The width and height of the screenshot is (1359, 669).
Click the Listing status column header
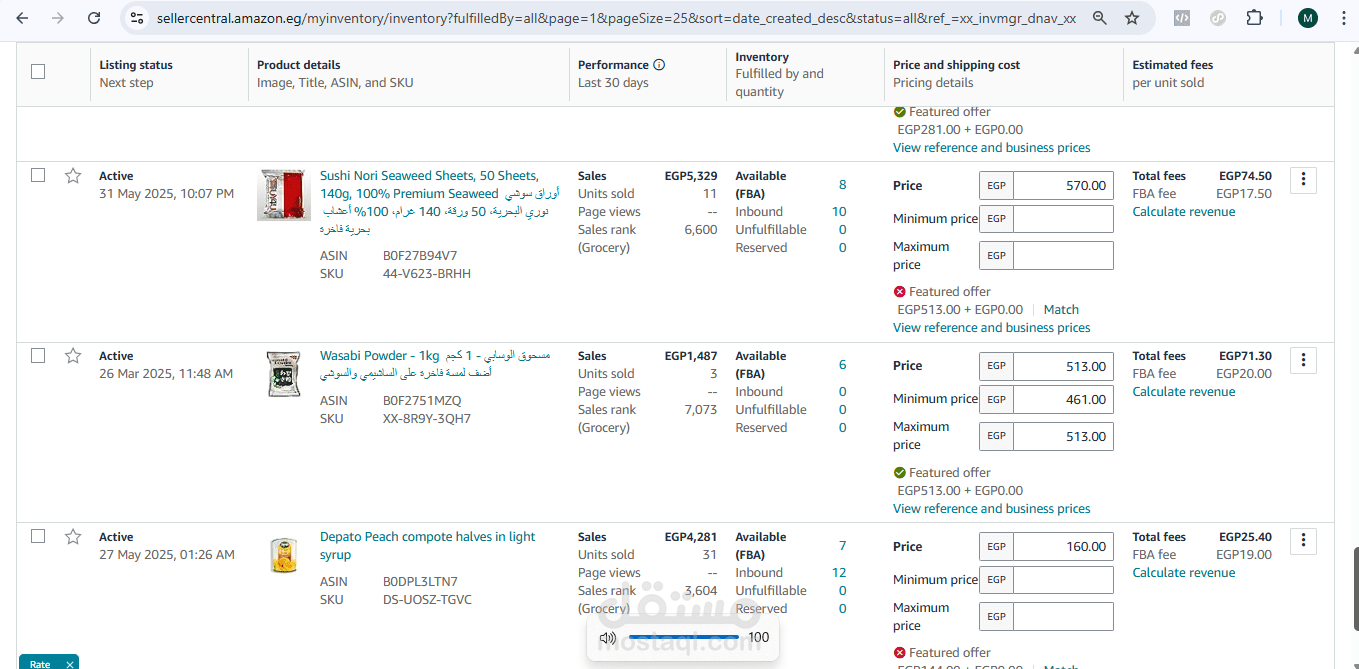point(136,65)
